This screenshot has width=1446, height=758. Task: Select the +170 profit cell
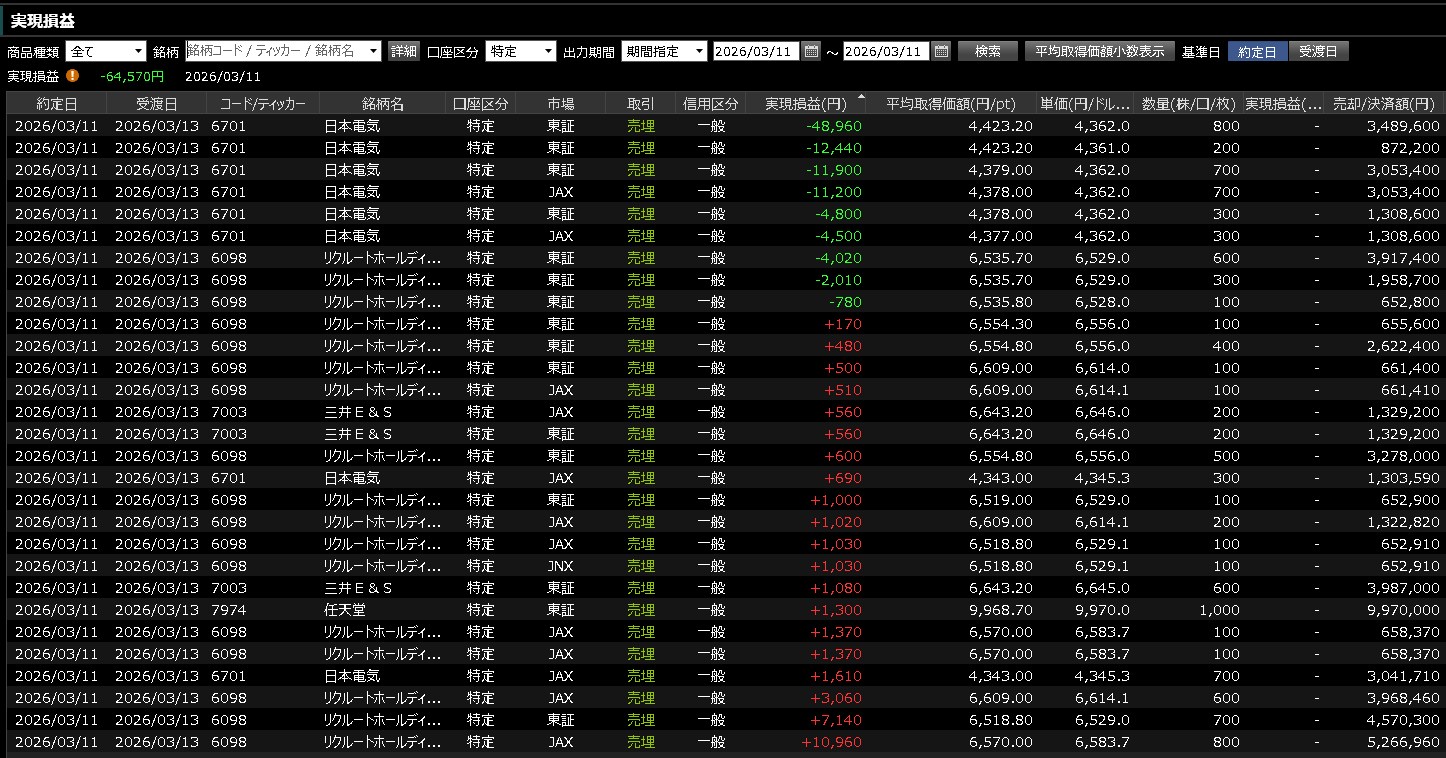pos(842,324)
